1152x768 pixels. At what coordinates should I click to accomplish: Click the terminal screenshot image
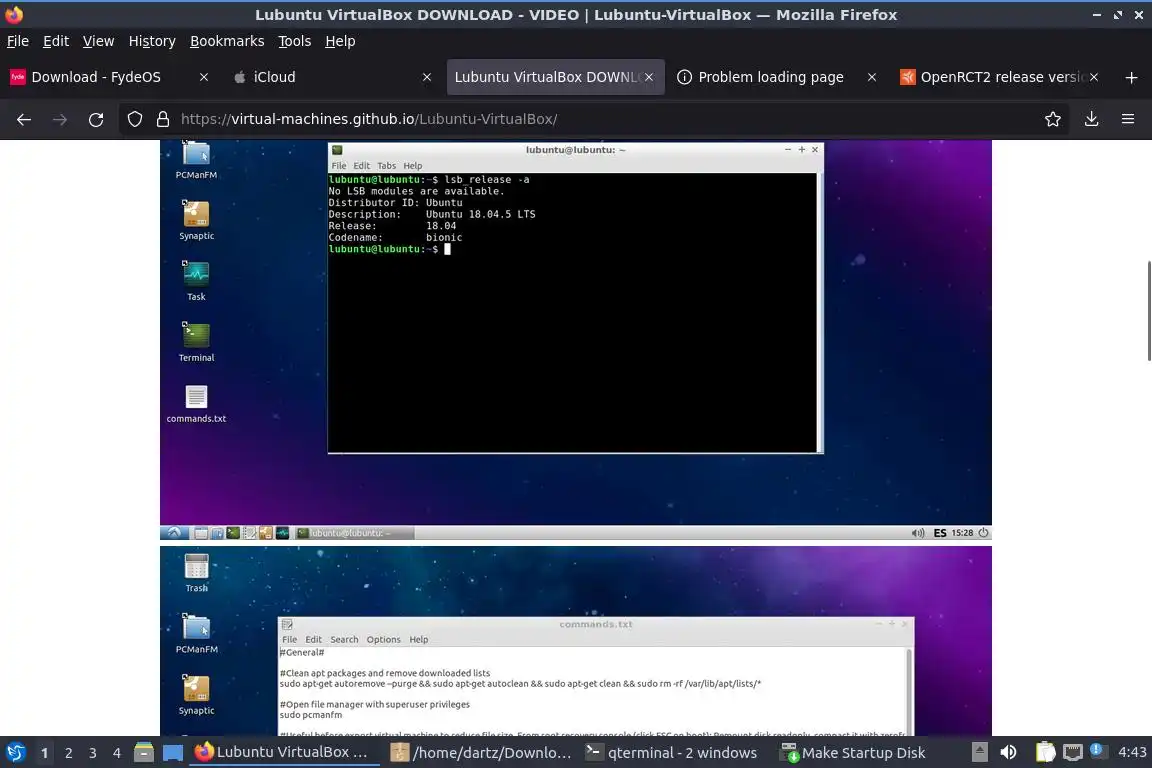pyautogui.click(x=576, y=340)
